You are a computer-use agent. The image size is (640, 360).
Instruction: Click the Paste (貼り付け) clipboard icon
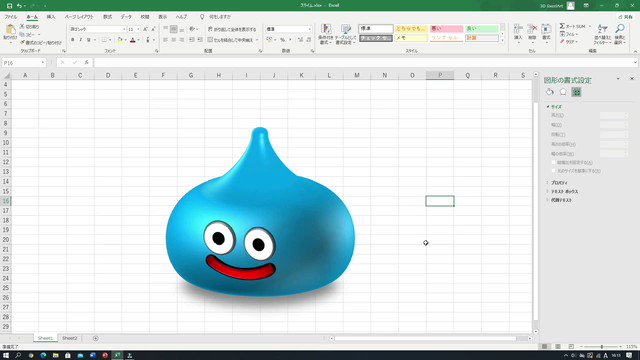[10, 29]
